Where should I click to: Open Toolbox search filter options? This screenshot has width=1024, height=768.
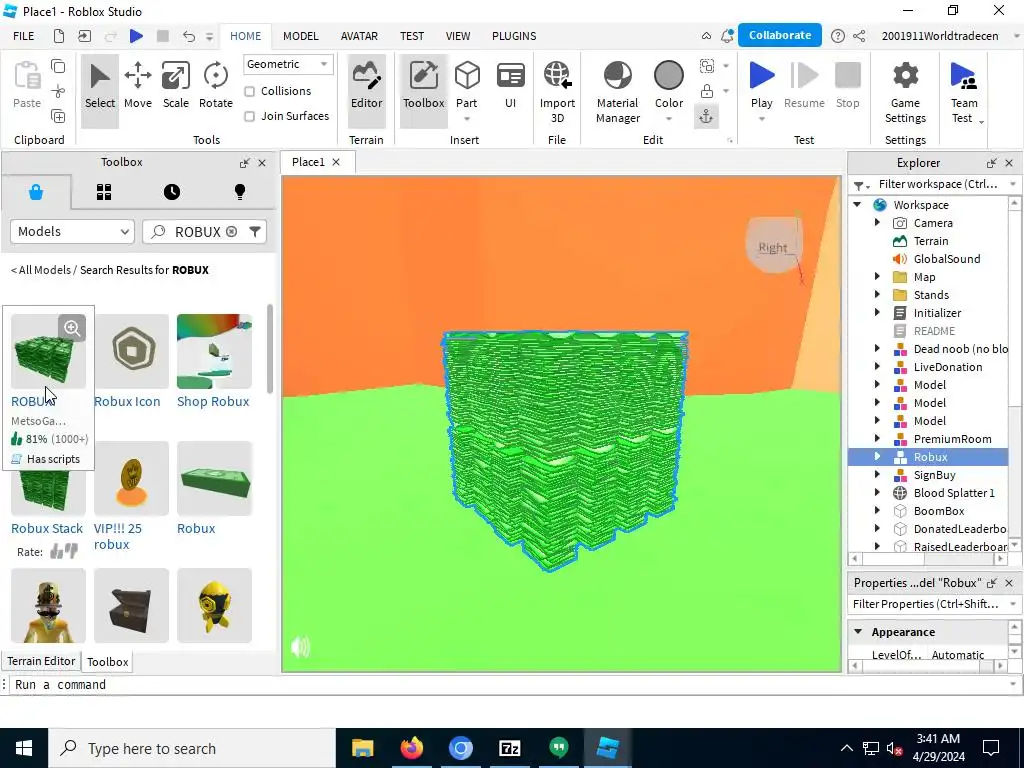coord(255,232)
